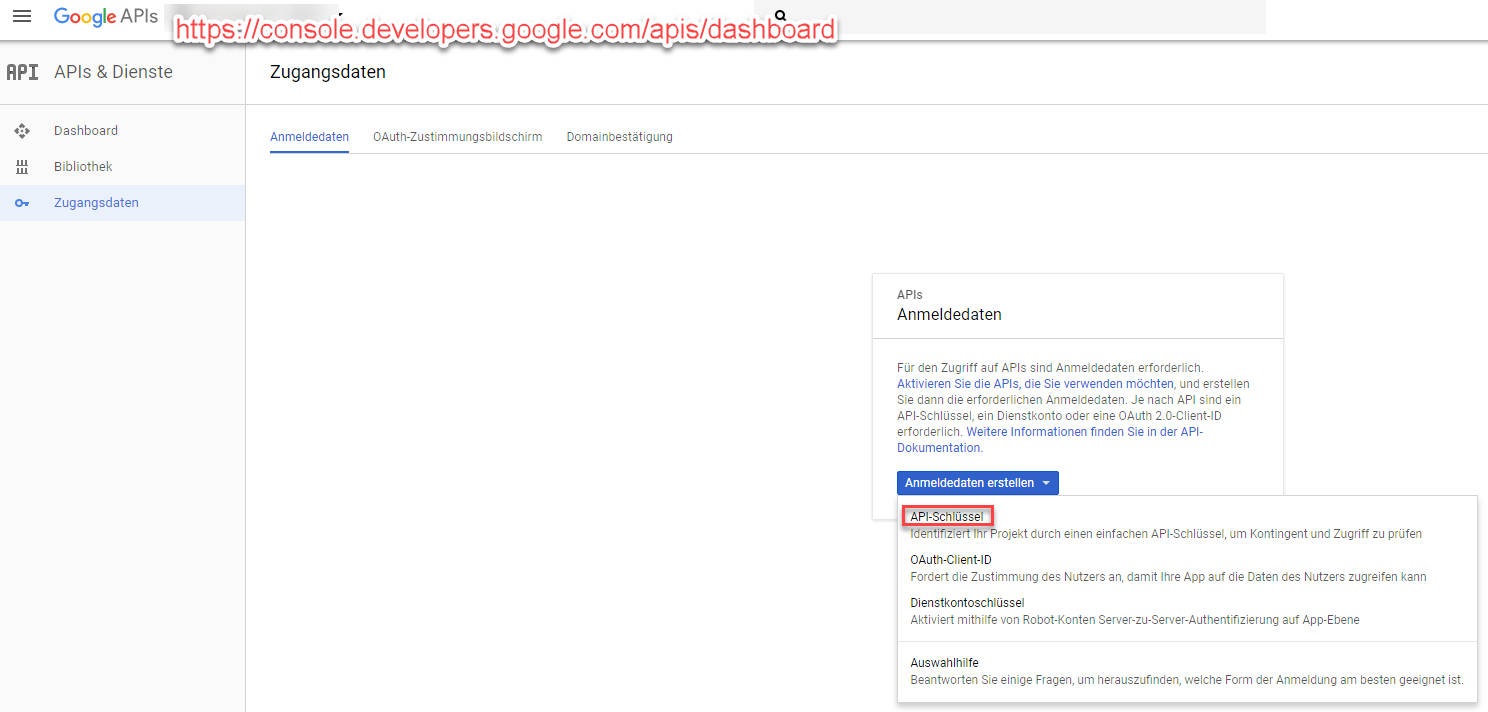
Task: Click the API icon beside APIs & Dienste
Action: (x=22, y=72)
